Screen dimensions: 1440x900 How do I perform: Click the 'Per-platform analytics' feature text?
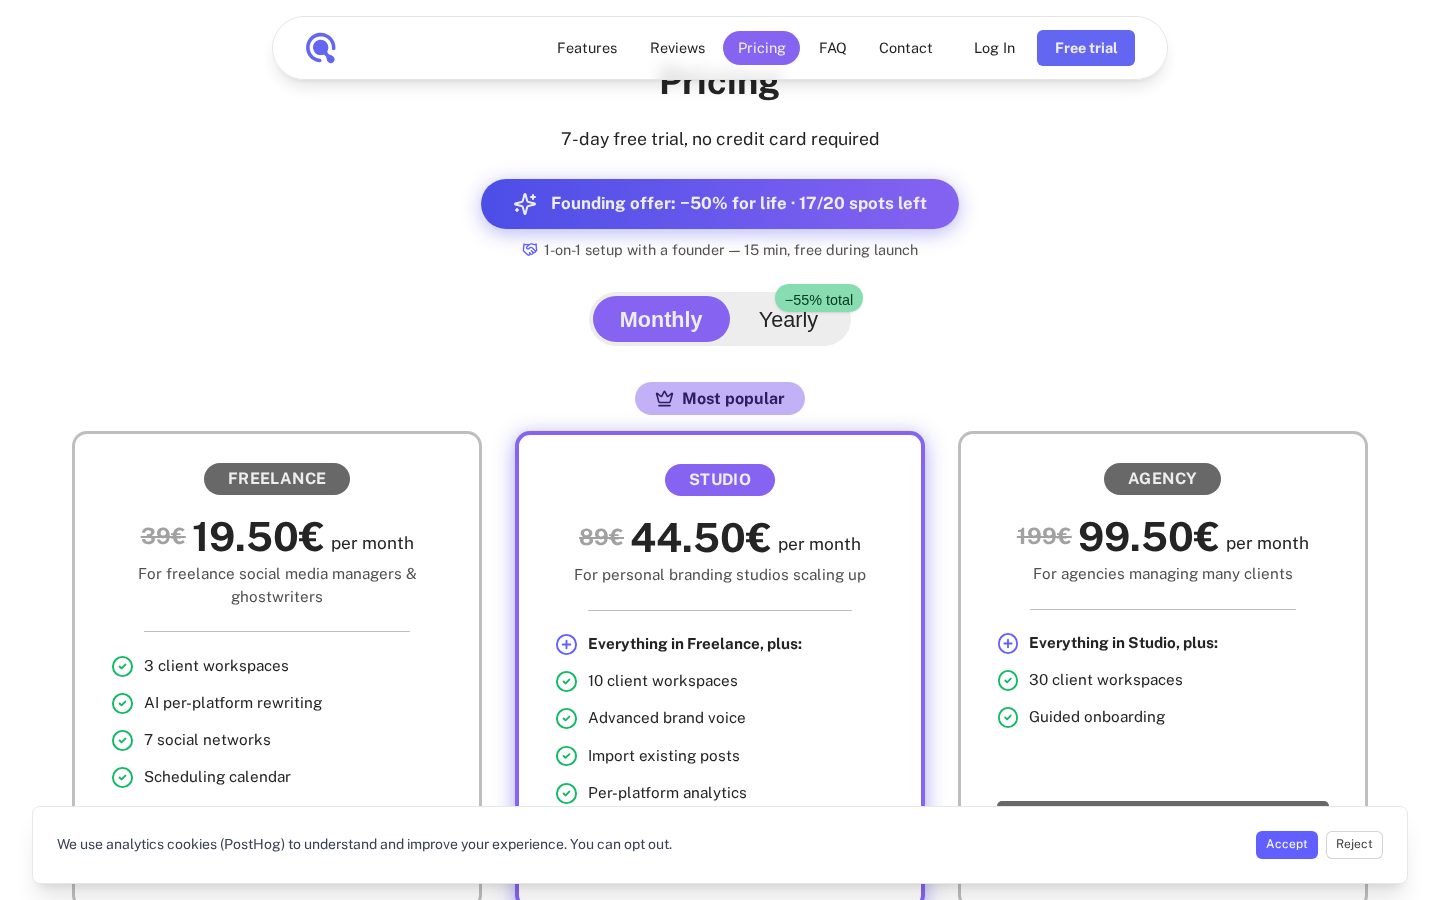point(667,793)
